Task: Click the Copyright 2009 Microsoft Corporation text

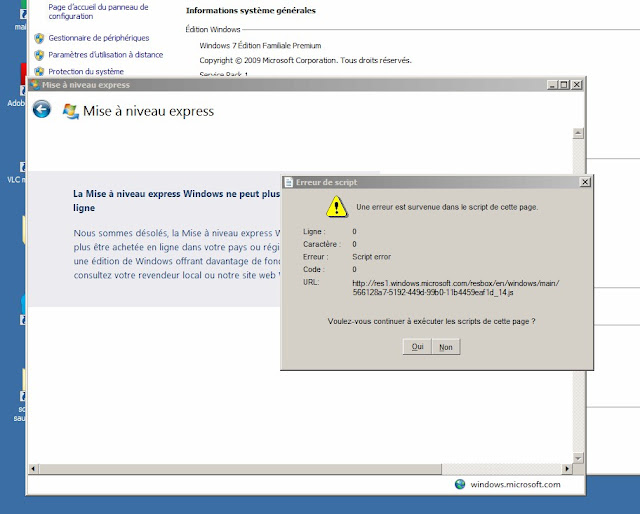Action: (305, 60)
